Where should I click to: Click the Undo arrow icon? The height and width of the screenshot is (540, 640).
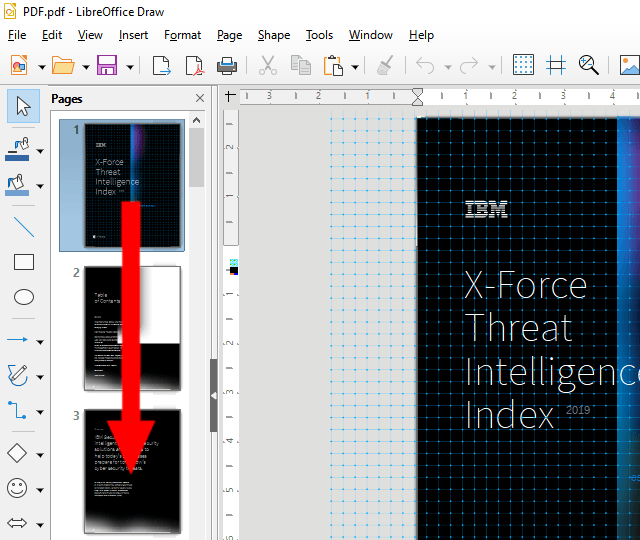pyautogui.click(x=425, y=65)
